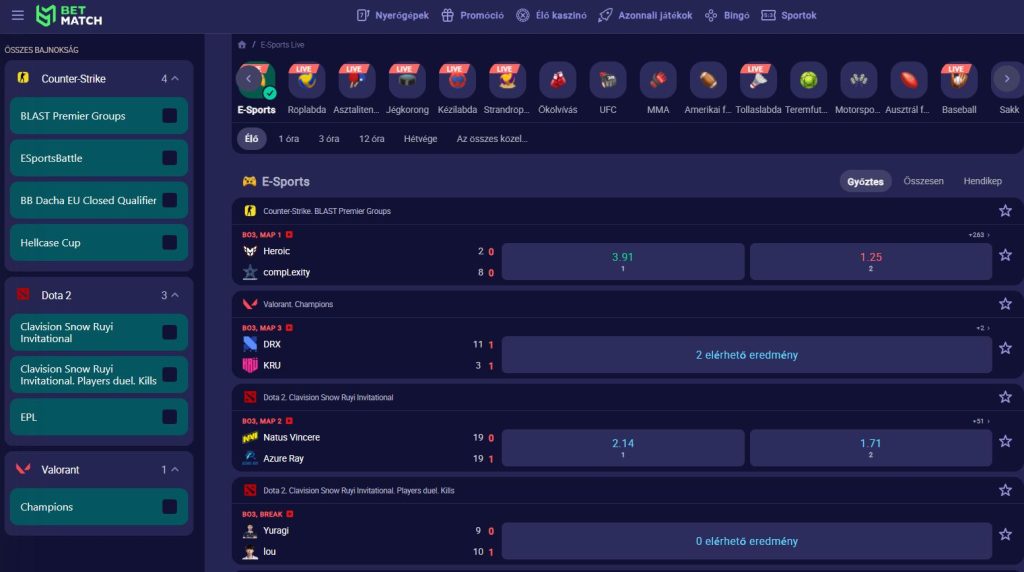Check the EPL checkbox
1024x572 pixels.
[x=170, y=417]
